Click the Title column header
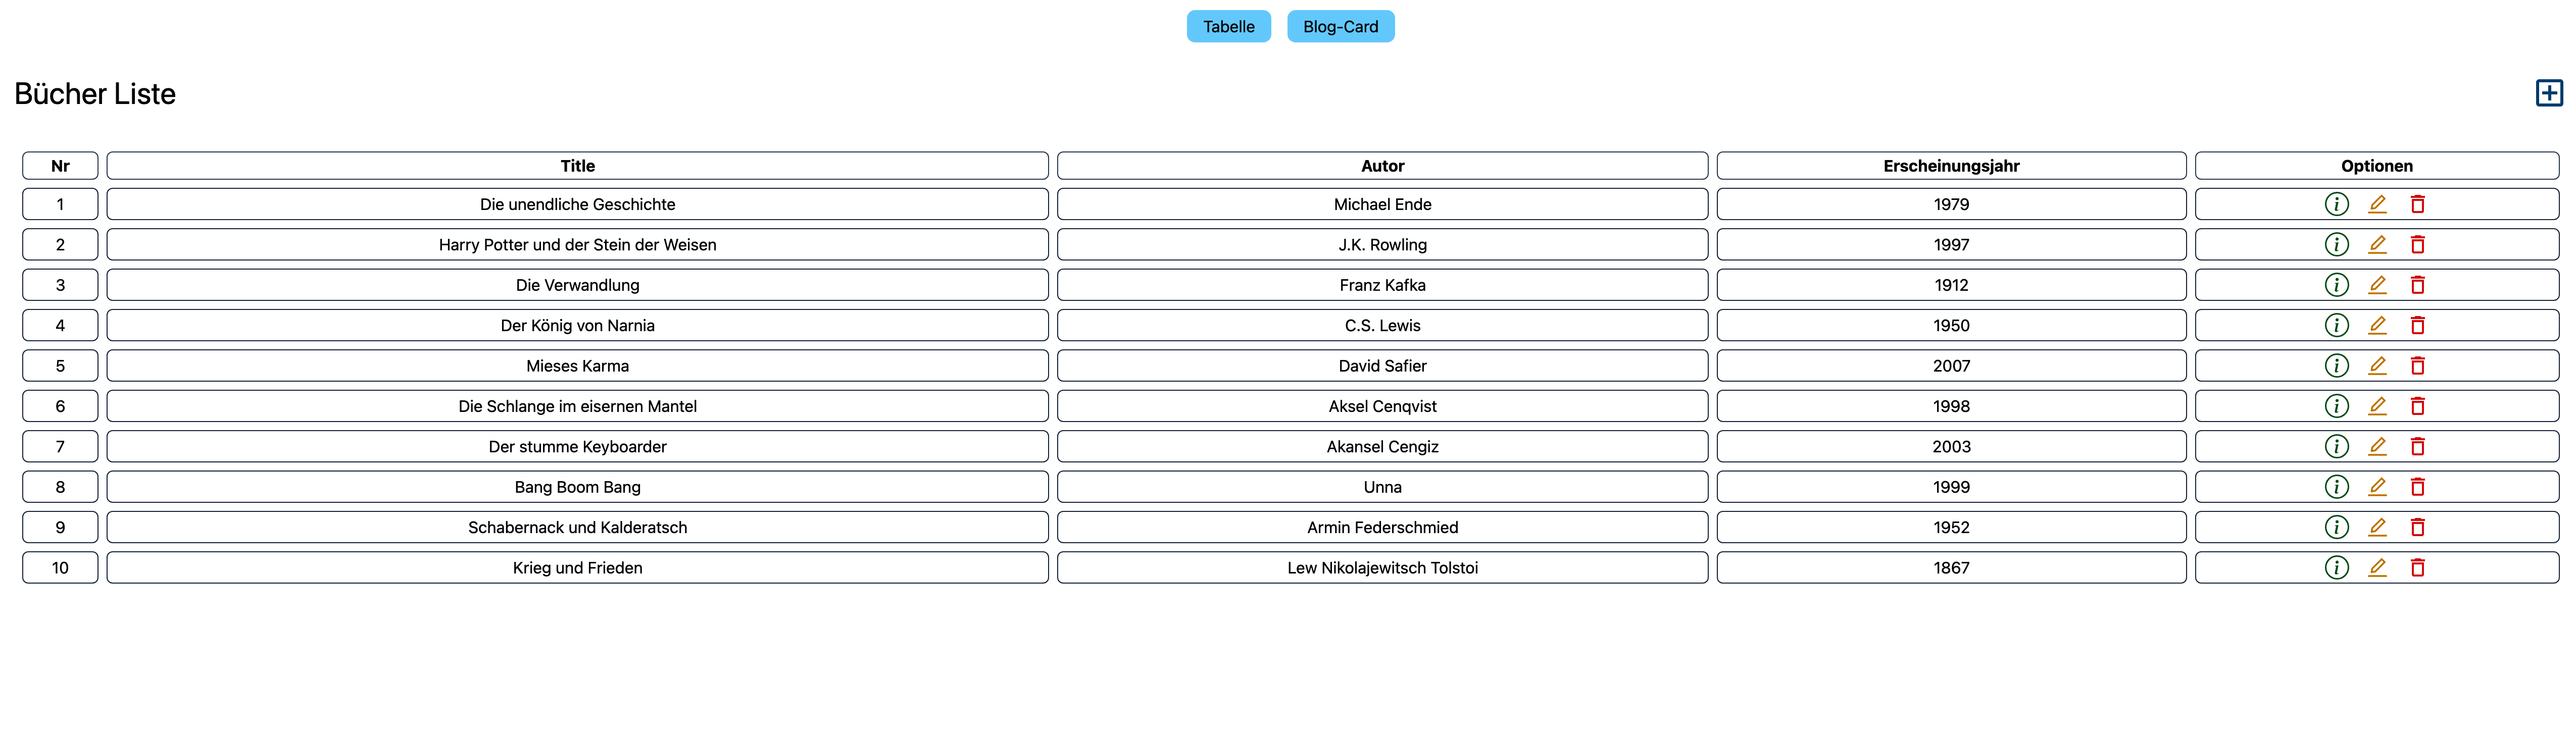Screen dimensions: 2576x731 point(577,166)
